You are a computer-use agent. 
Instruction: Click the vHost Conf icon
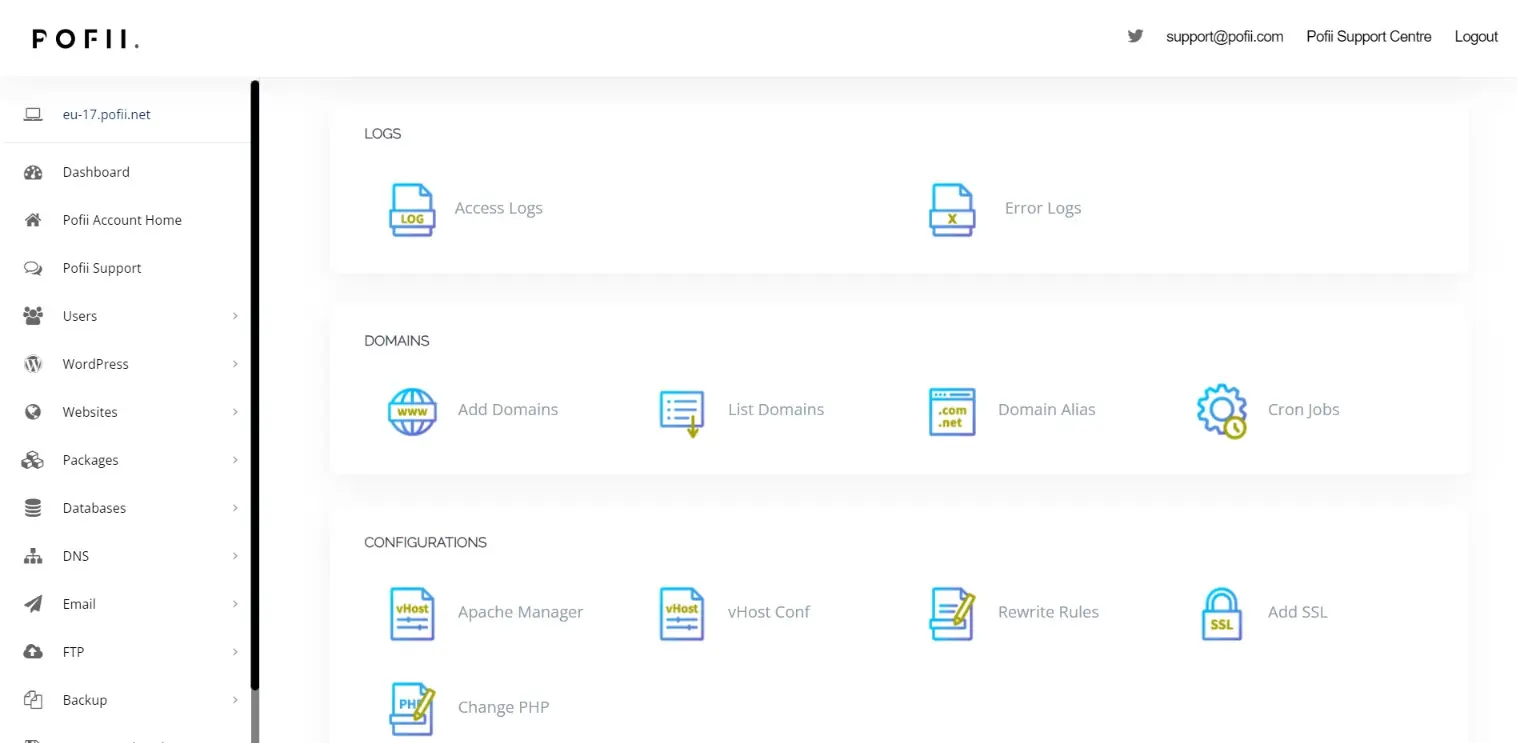(x=682, y=613)
